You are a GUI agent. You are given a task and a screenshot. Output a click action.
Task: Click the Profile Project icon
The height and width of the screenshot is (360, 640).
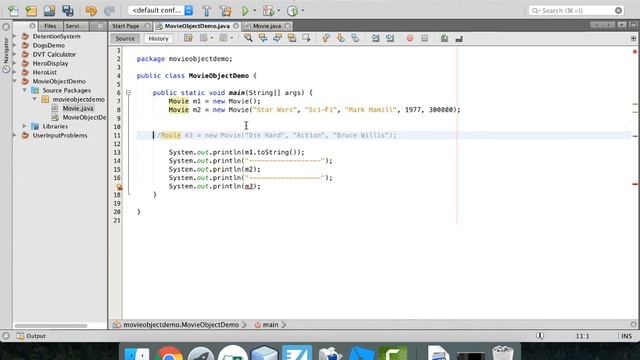tap(292, 11)
